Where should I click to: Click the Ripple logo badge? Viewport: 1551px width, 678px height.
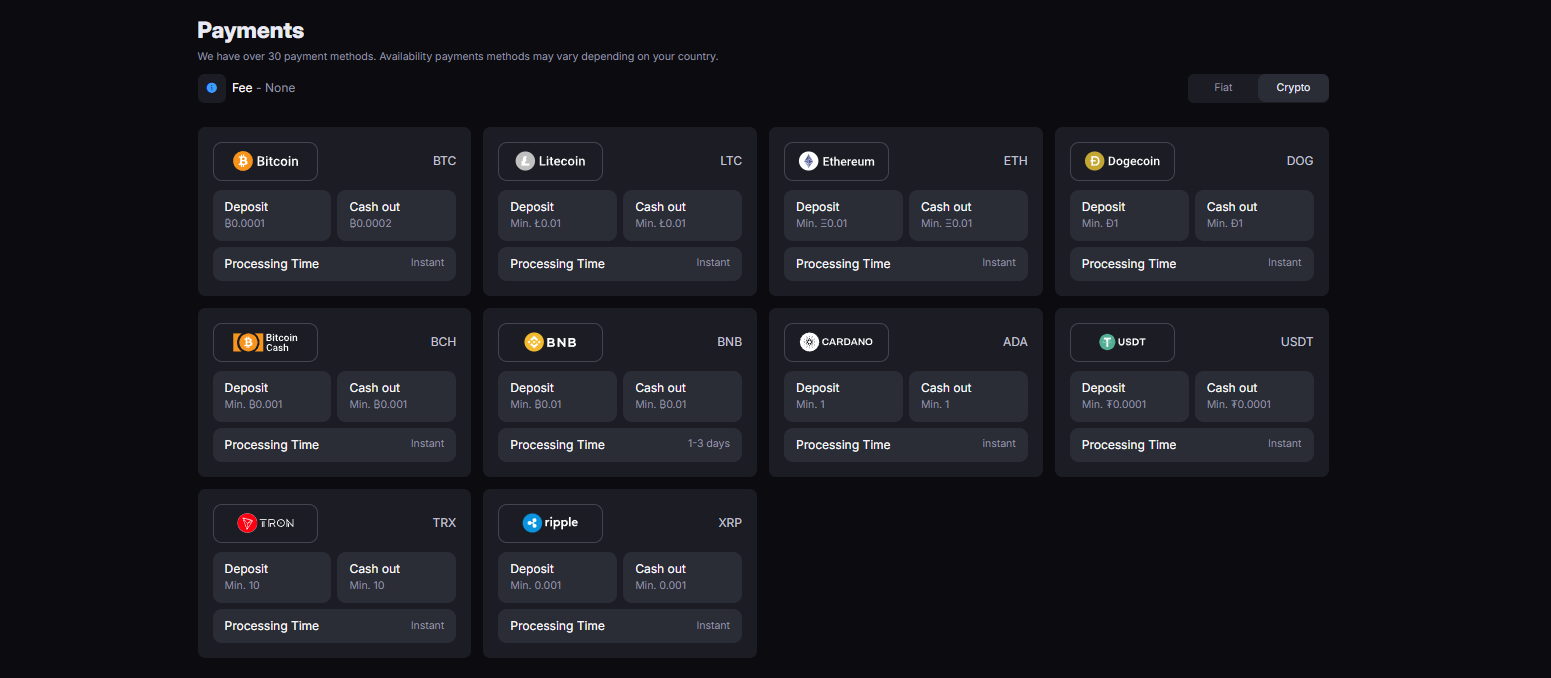pos(550,523)
